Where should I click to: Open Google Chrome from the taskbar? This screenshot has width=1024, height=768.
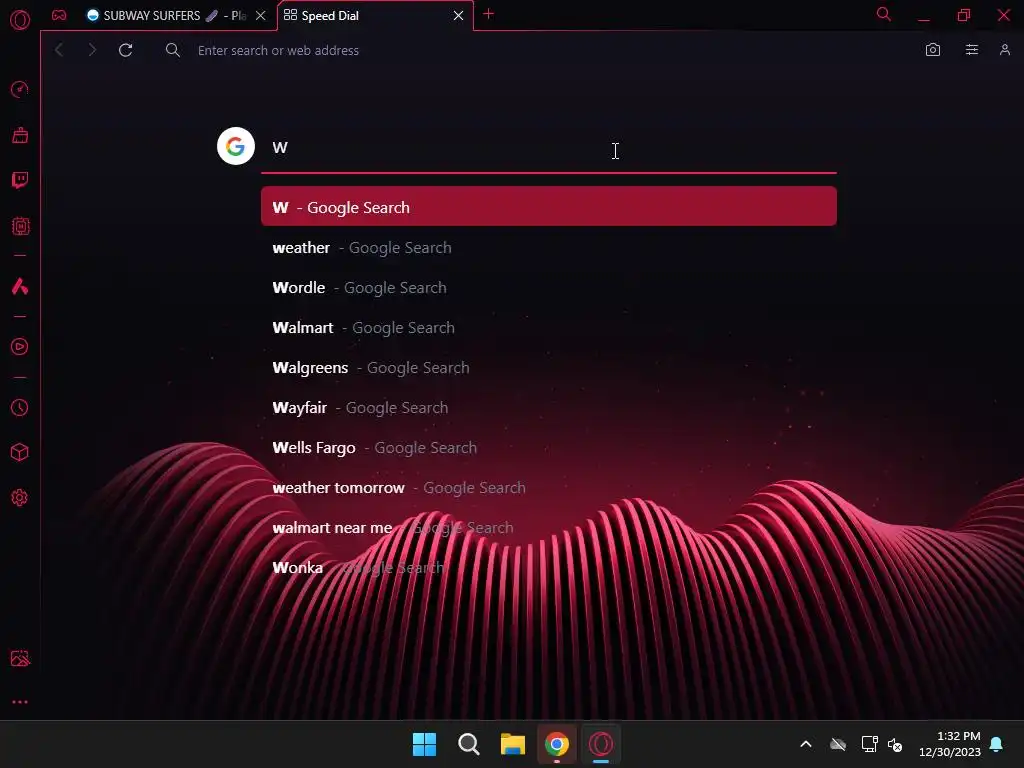pyautogui.click(x=556, y=744)
